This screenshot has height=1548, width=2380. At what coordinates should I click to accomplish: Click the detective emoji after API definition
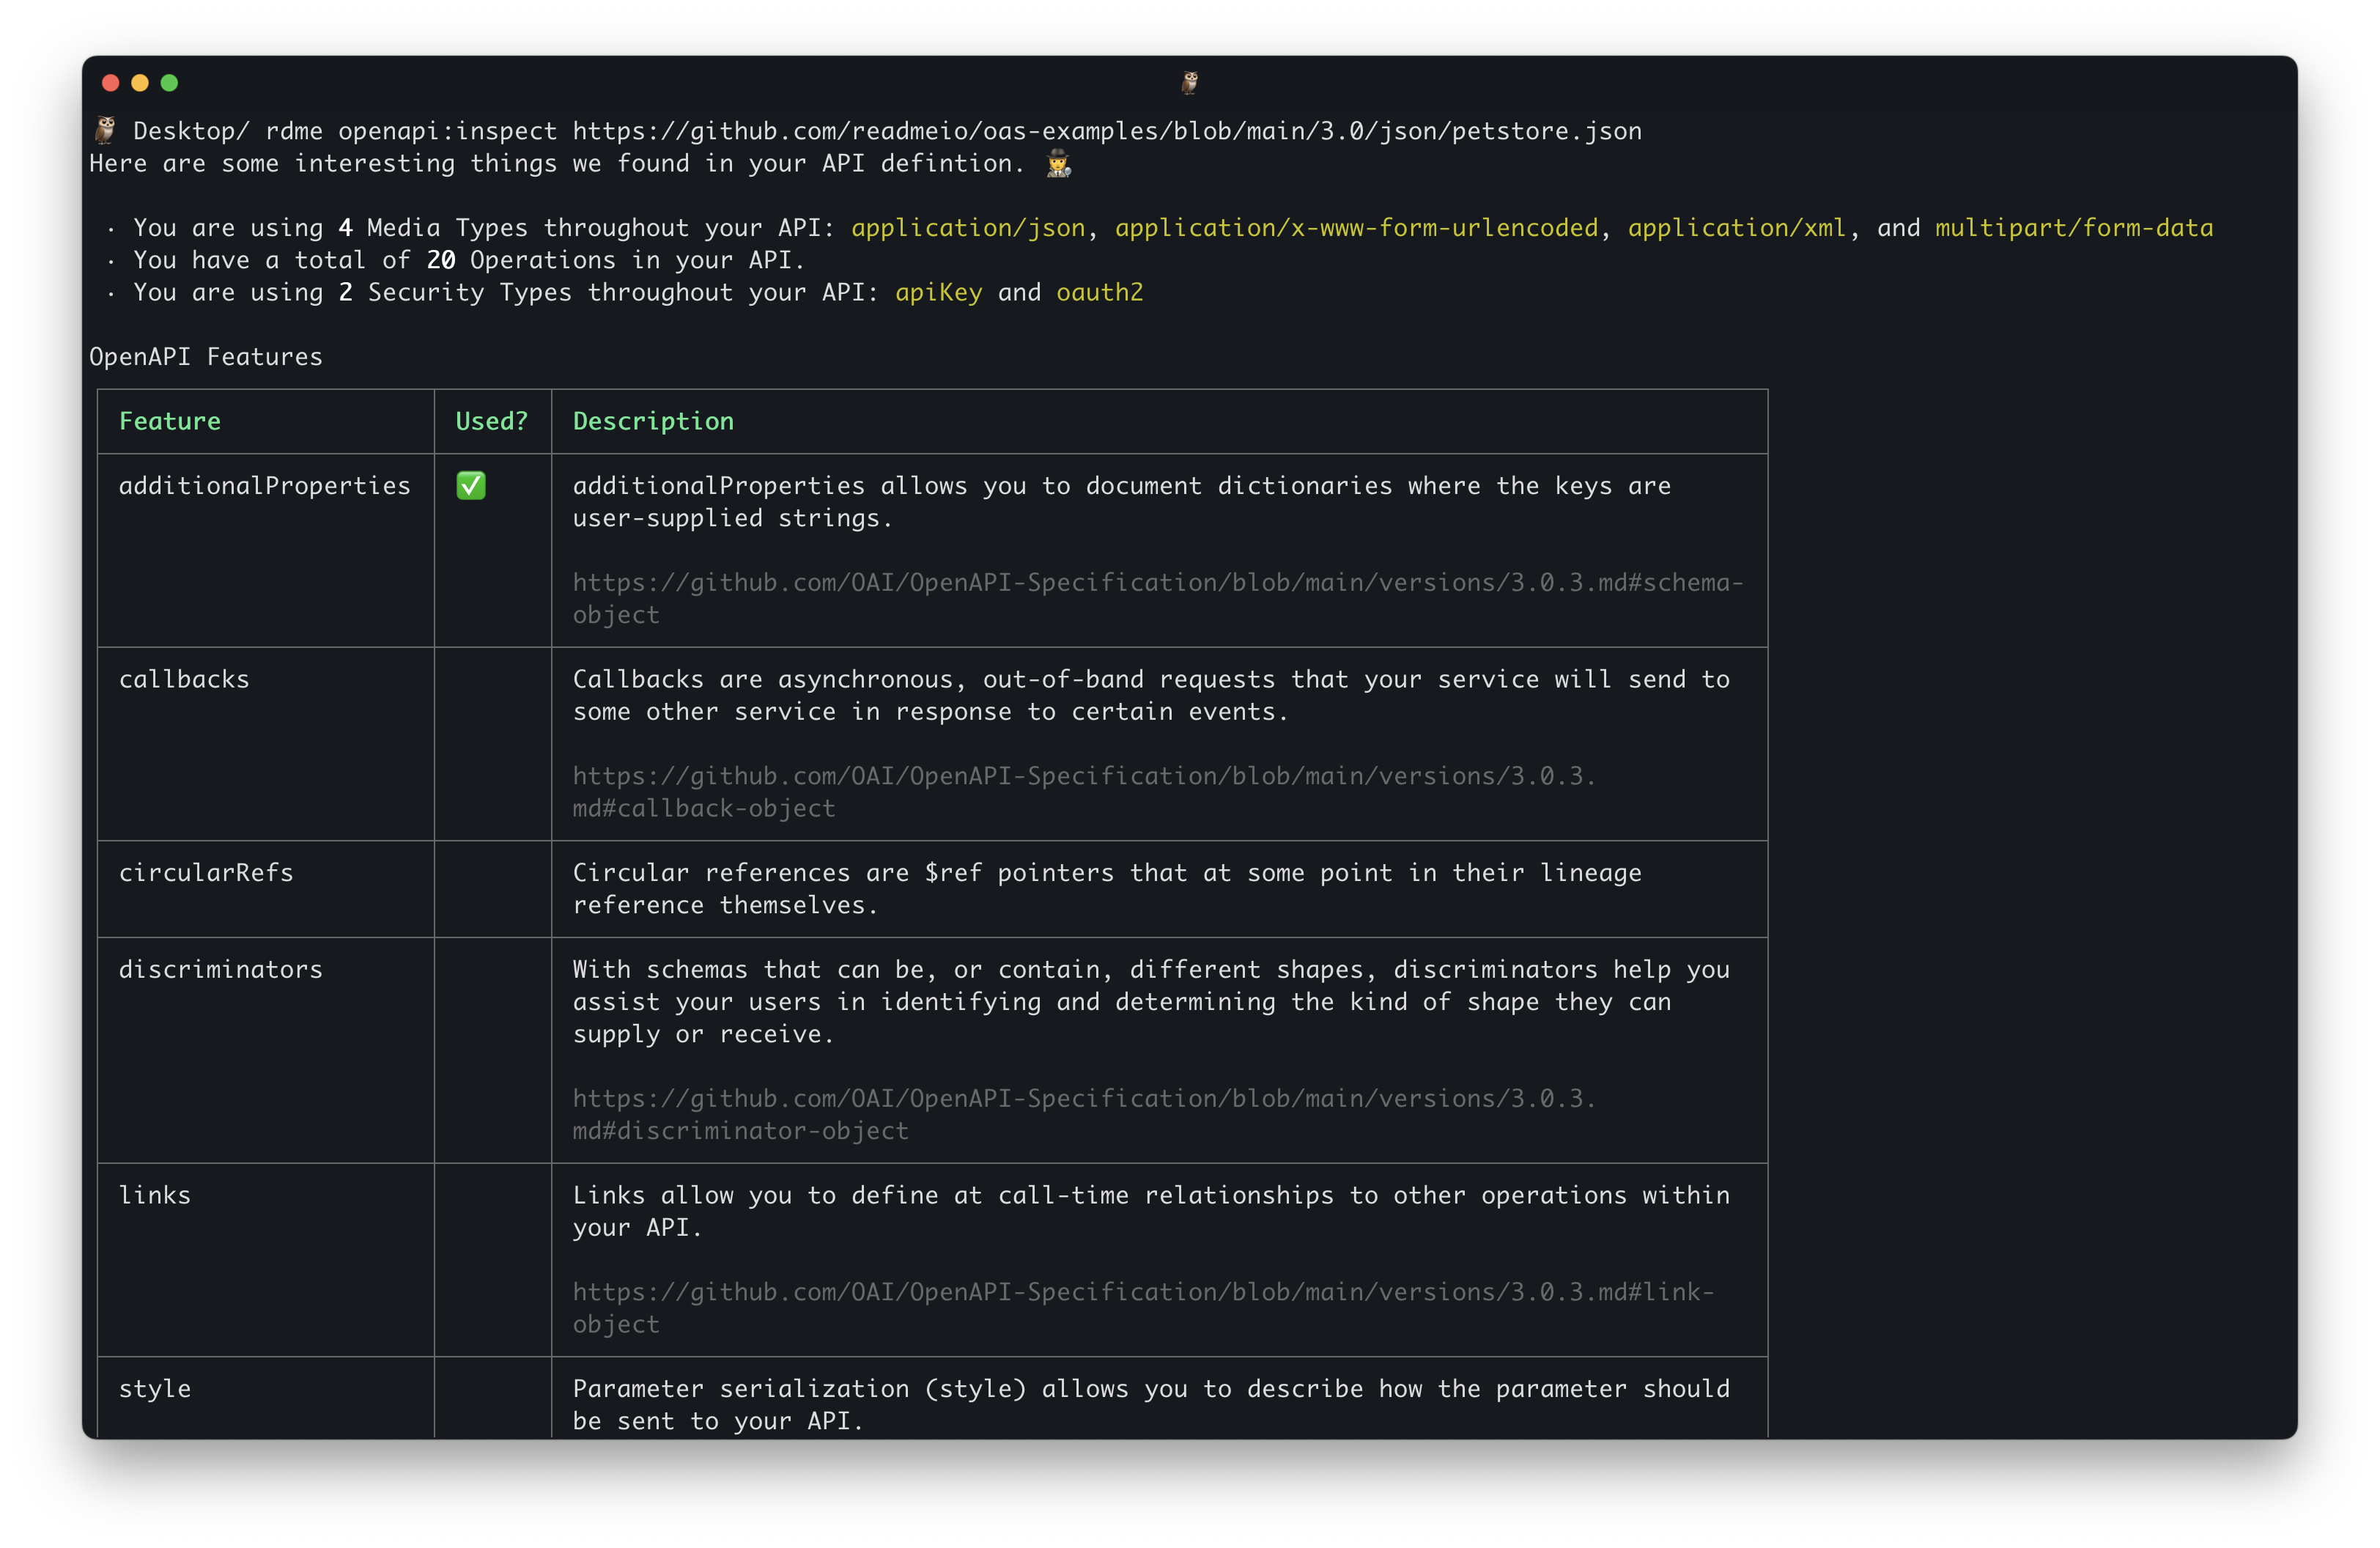pyautogui.click(x=1059, y=164)
